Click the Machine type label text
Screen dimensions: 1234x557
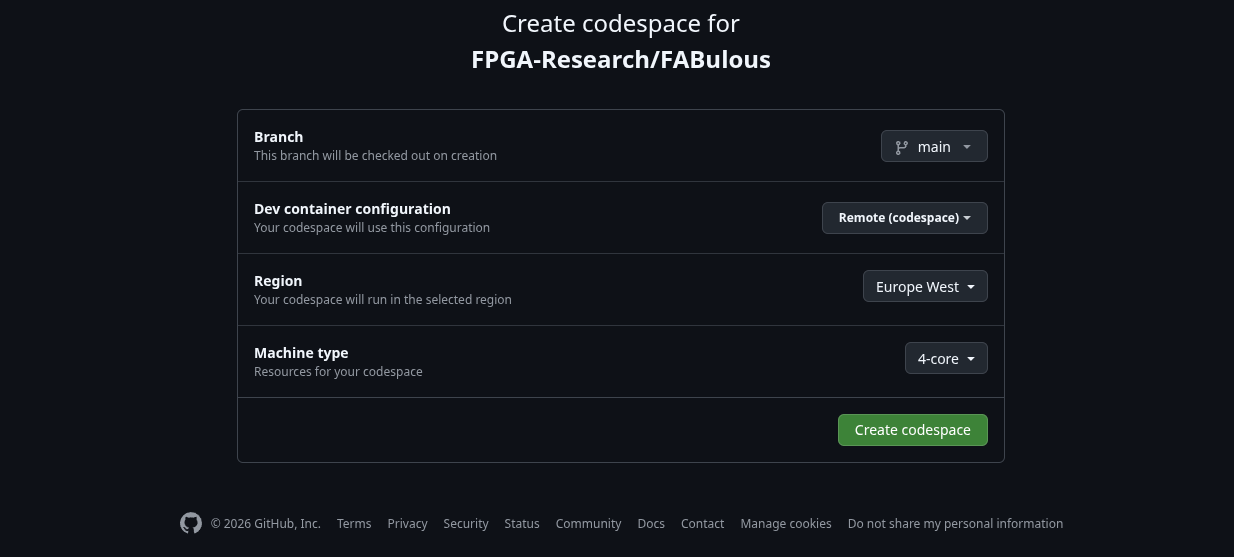(301, 353)
